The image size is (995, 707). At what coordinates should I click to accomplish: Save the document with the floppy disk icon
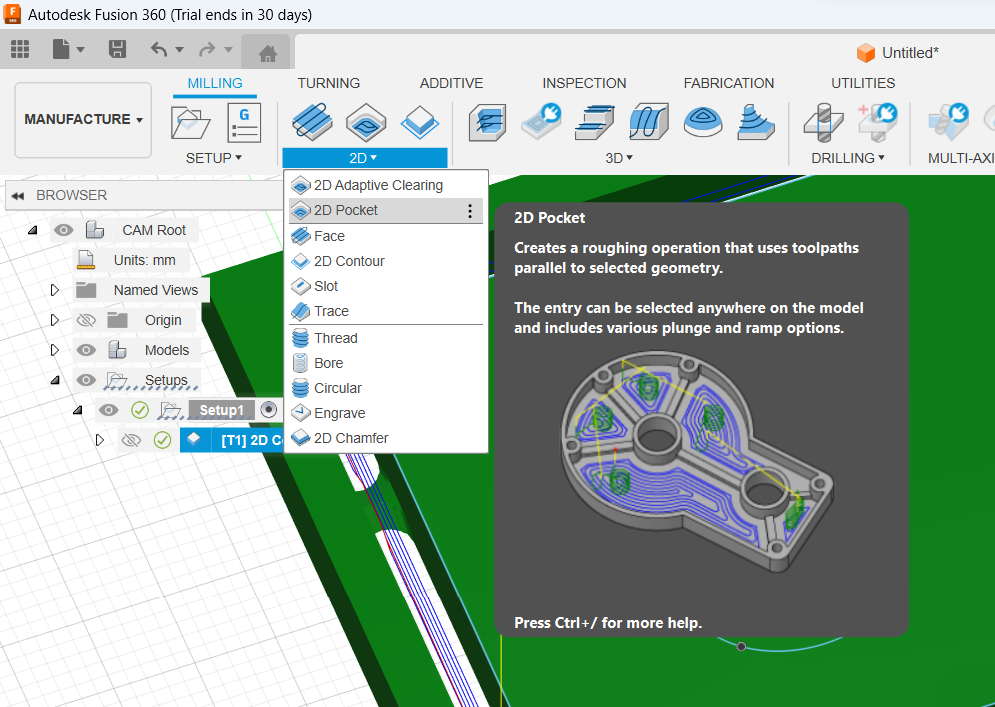117,50
